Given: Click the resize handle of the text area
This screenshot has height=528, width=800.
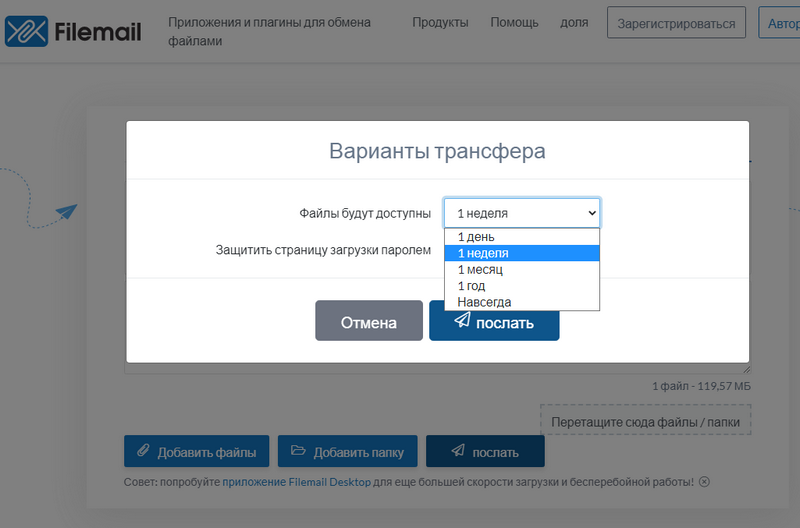Looking at the screenshot, I should [x=746, y=369].
